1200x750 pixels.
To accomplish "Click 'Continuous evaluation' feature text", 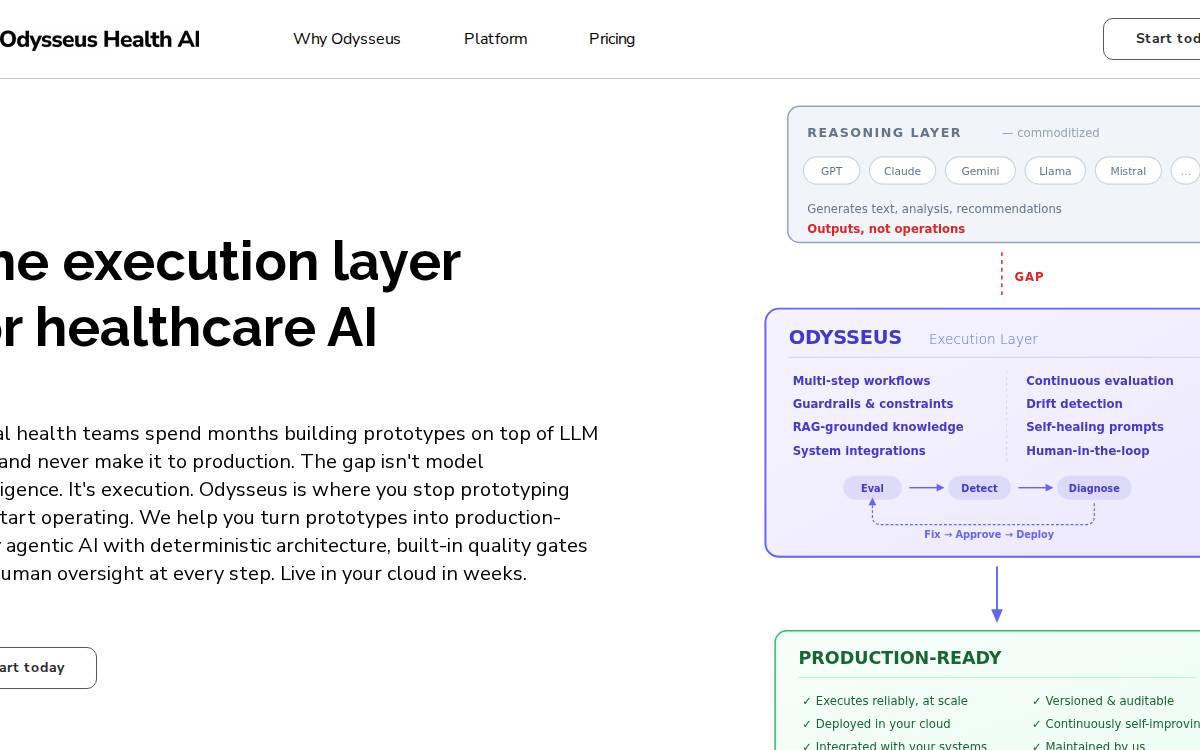I will tap(1100, 381).
